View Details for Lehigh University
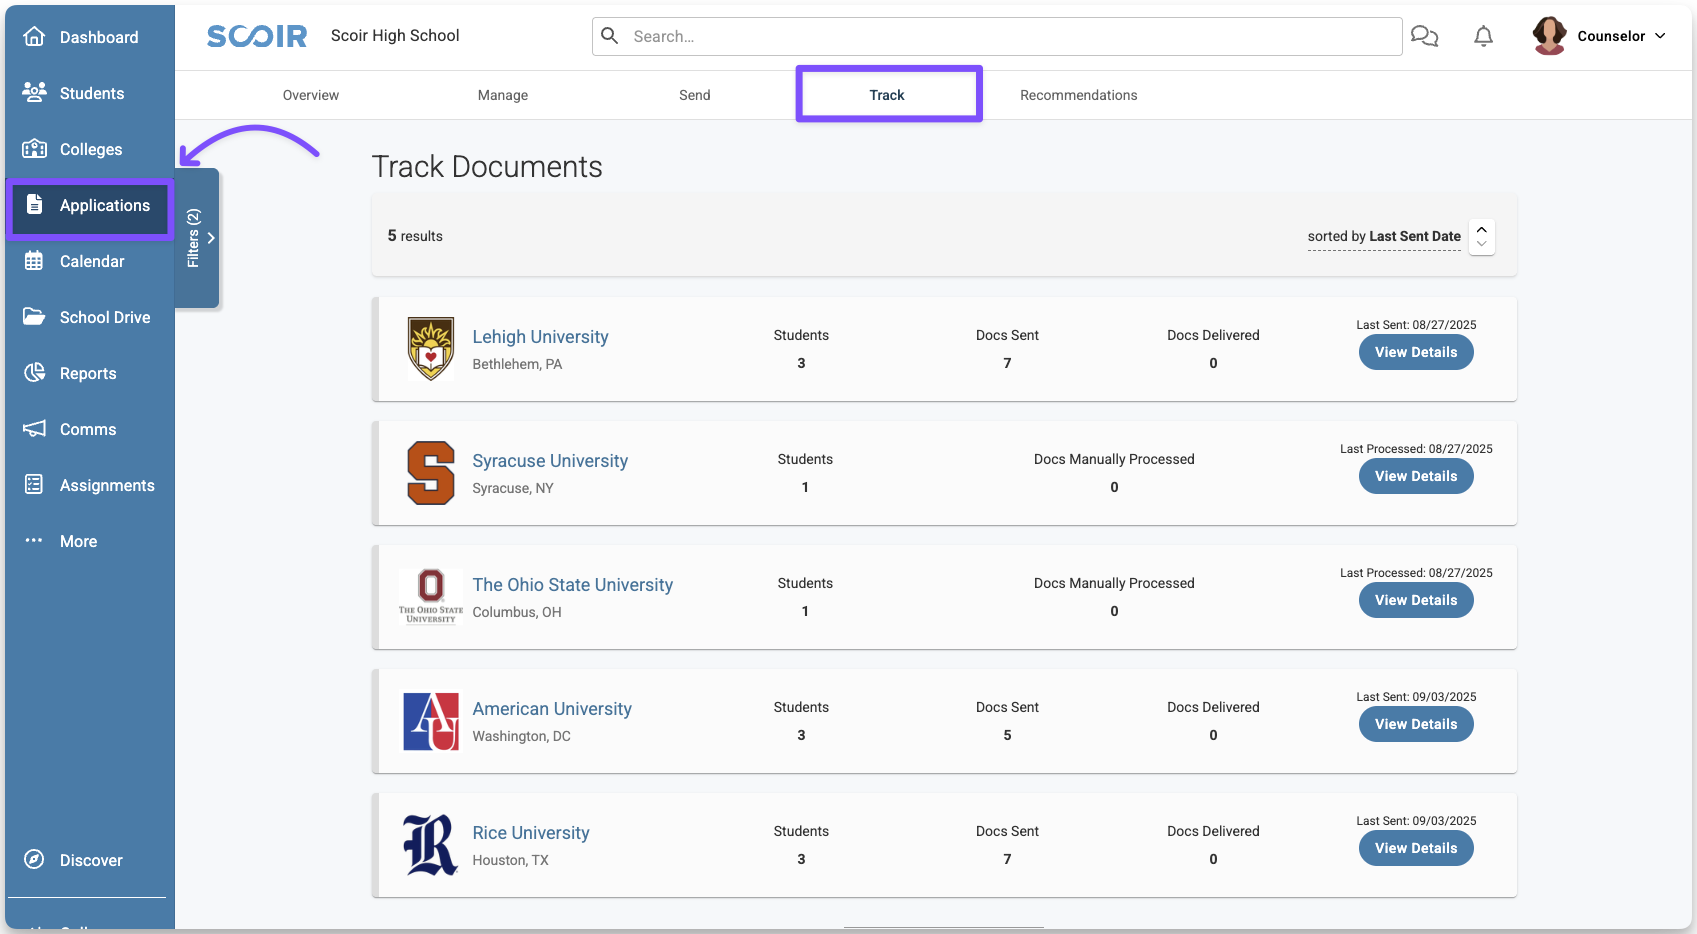 (x=1416, y=352)
